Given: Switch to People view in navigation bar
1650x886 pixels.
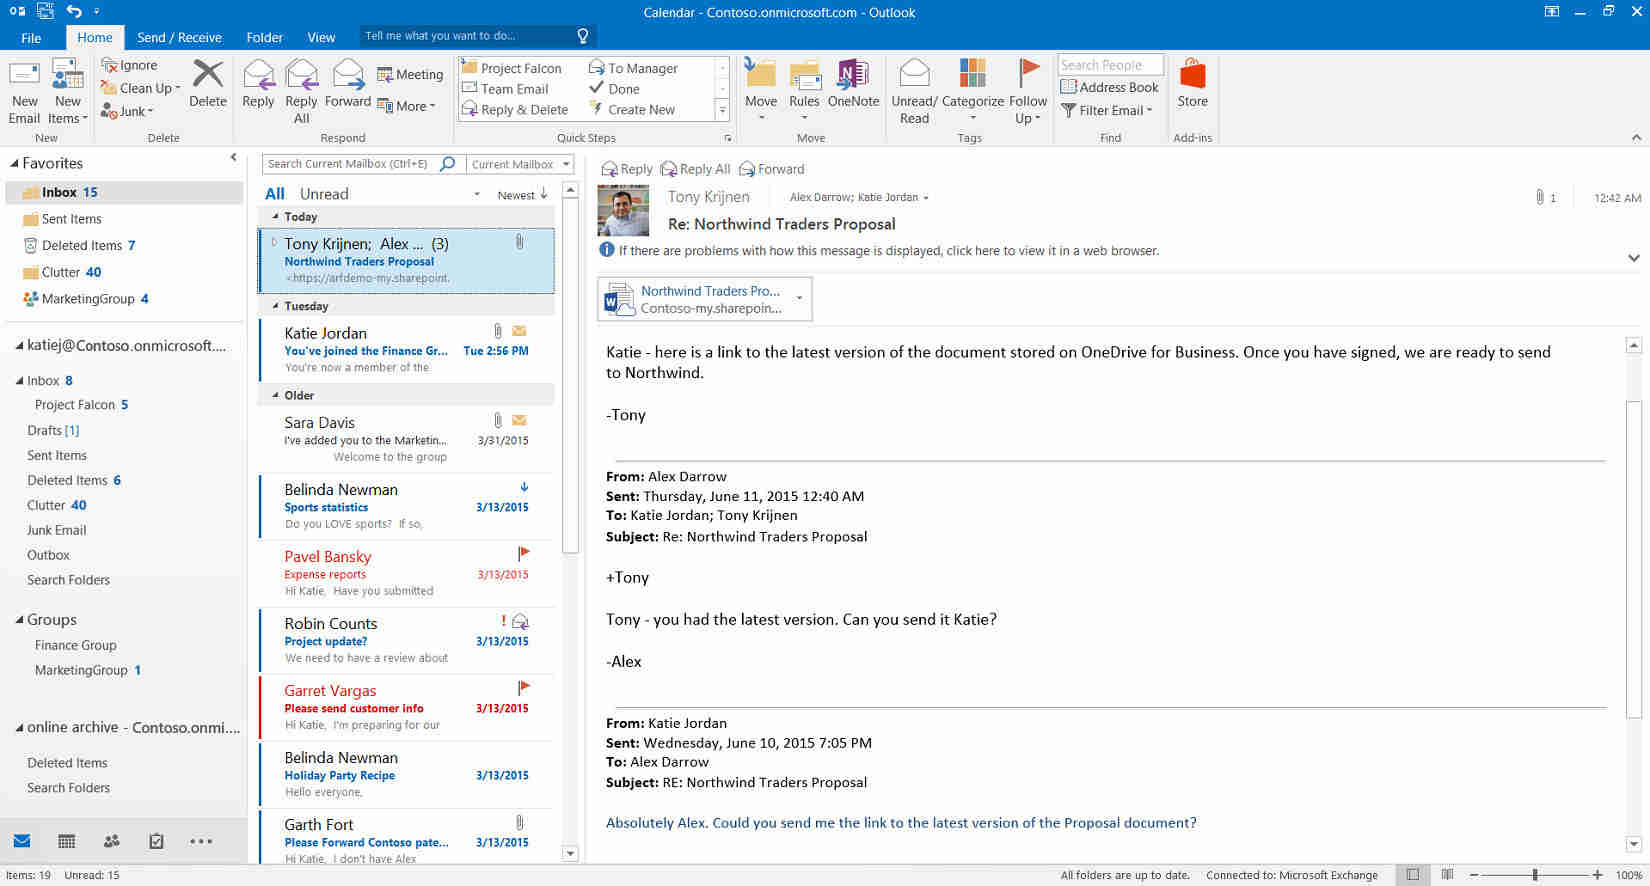Looking at the screenshot, I should click(x=111, y=841).
